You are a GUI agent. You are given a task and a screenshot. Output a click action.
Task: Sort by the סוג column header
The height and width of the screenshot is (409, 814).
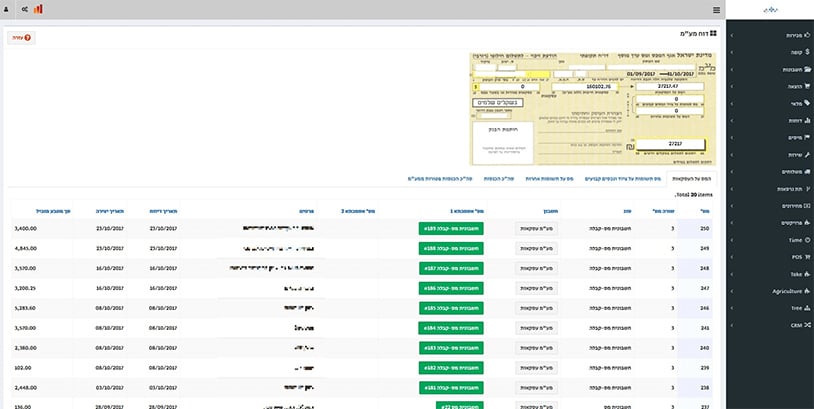click(628, 211)
